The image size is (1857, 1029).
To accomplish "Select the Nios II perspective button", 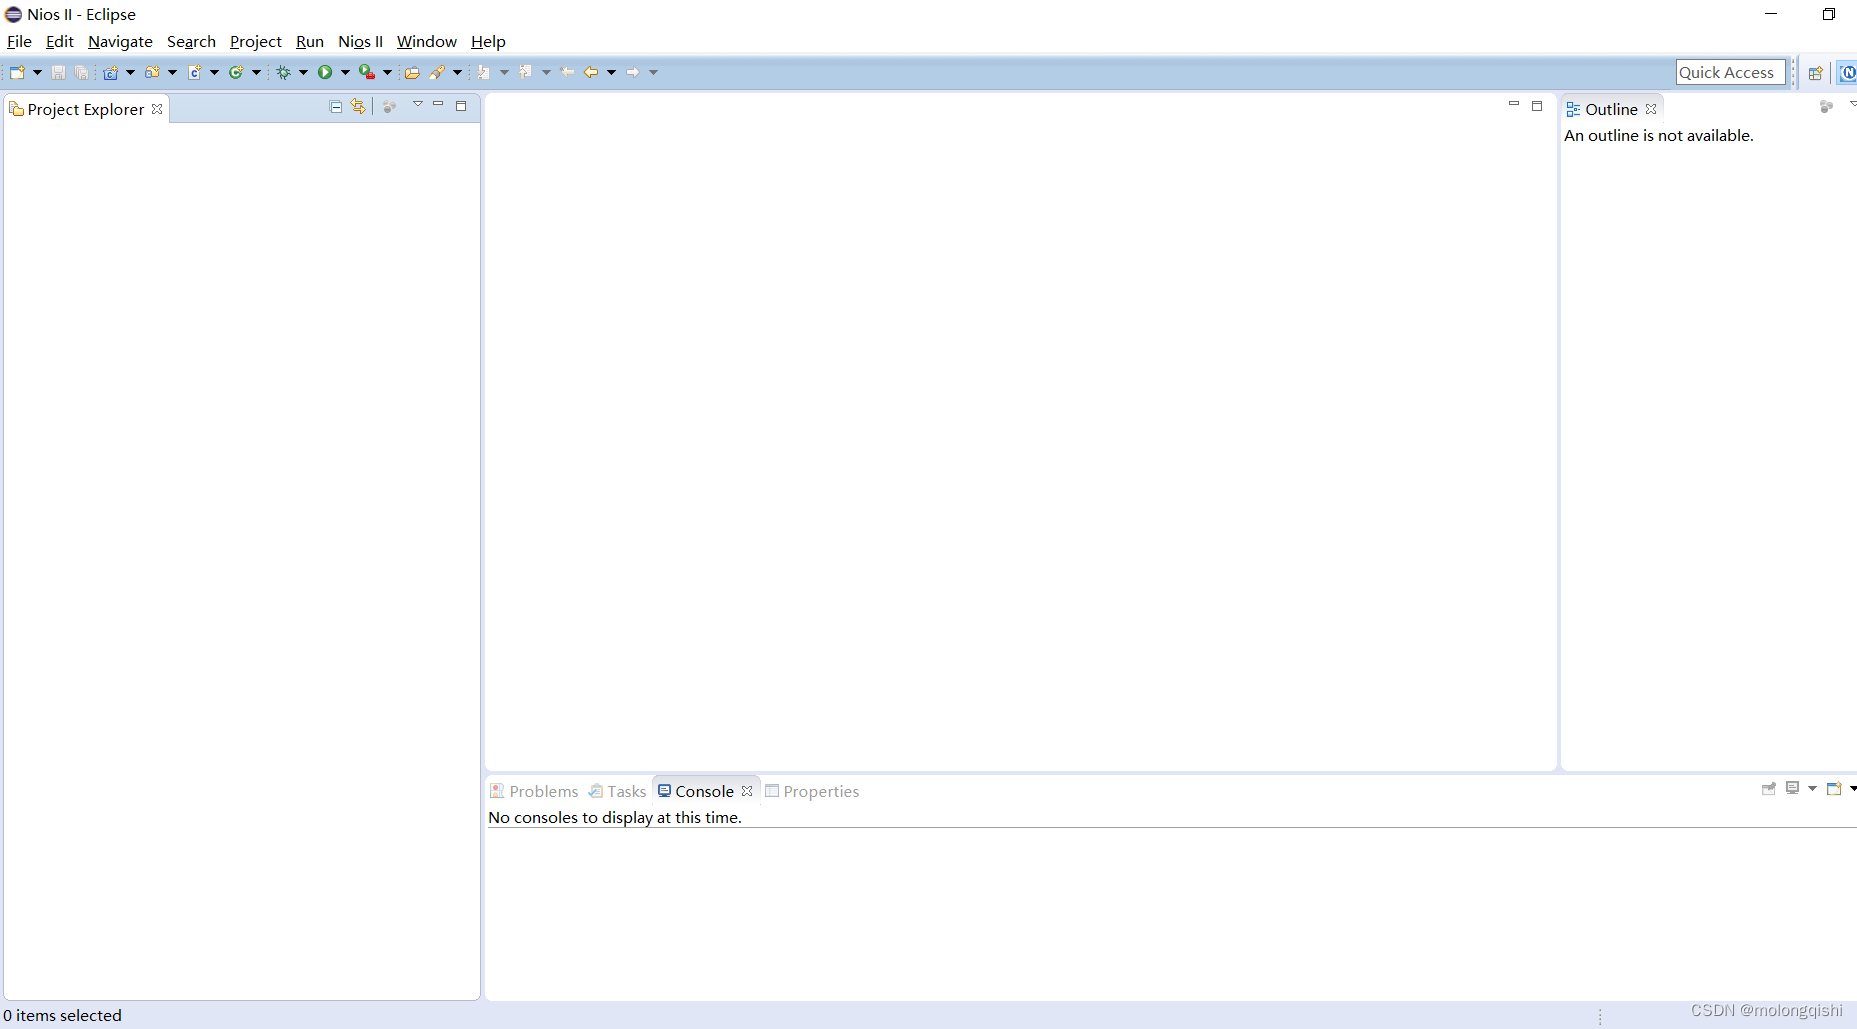I will tap(1848, 72).
